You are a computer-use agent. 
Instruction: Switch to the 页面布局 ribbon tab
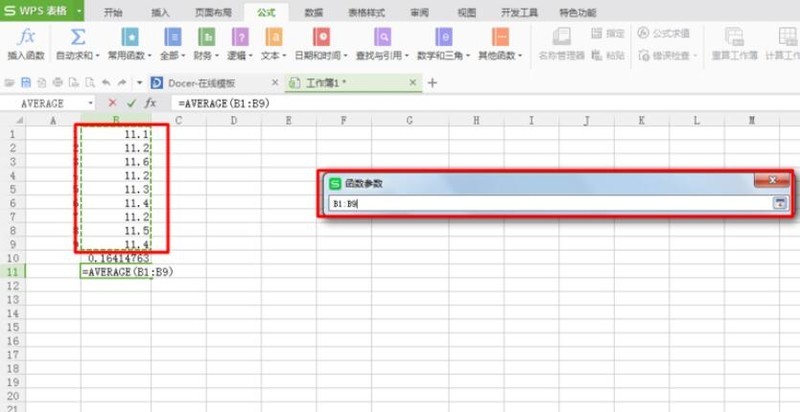pyautogui.click(x=213, y=13)
